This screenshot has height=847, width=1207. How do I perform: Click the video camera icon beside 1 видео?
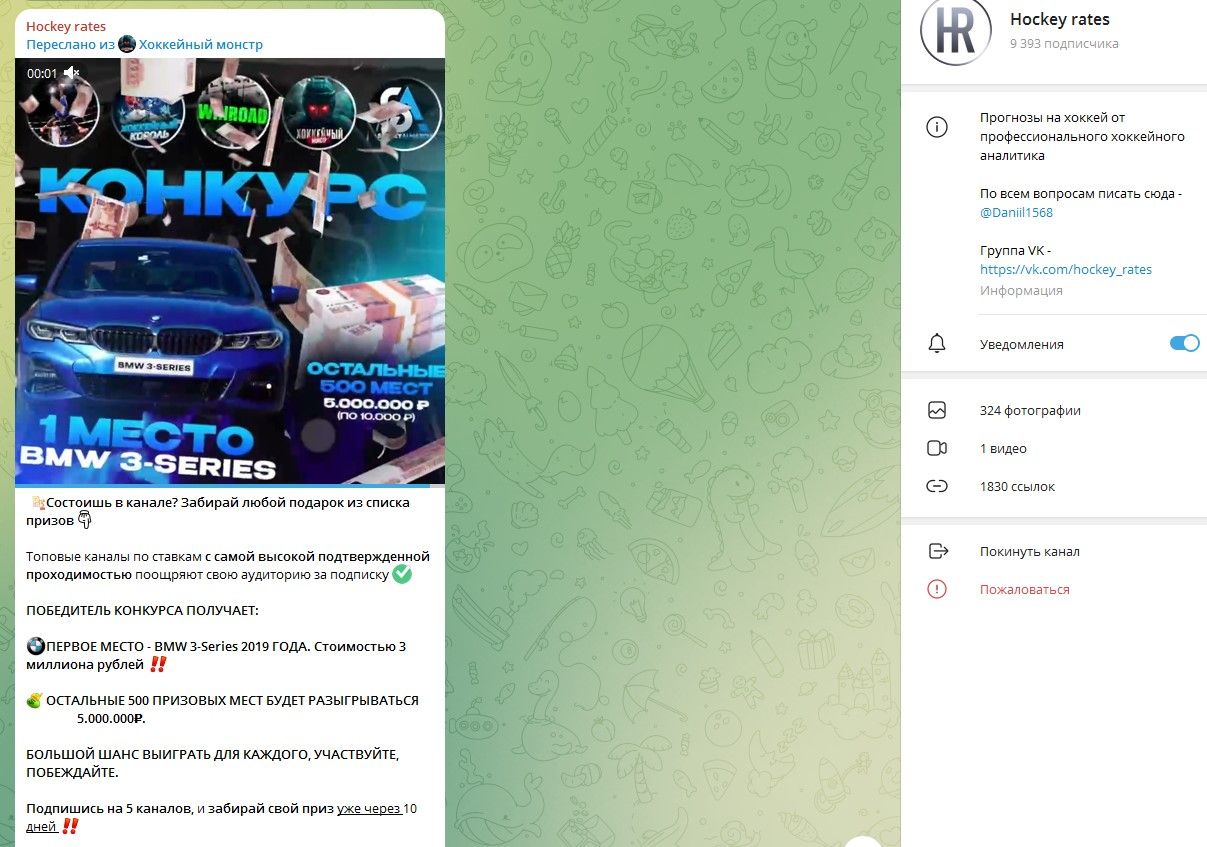(937, 448)
